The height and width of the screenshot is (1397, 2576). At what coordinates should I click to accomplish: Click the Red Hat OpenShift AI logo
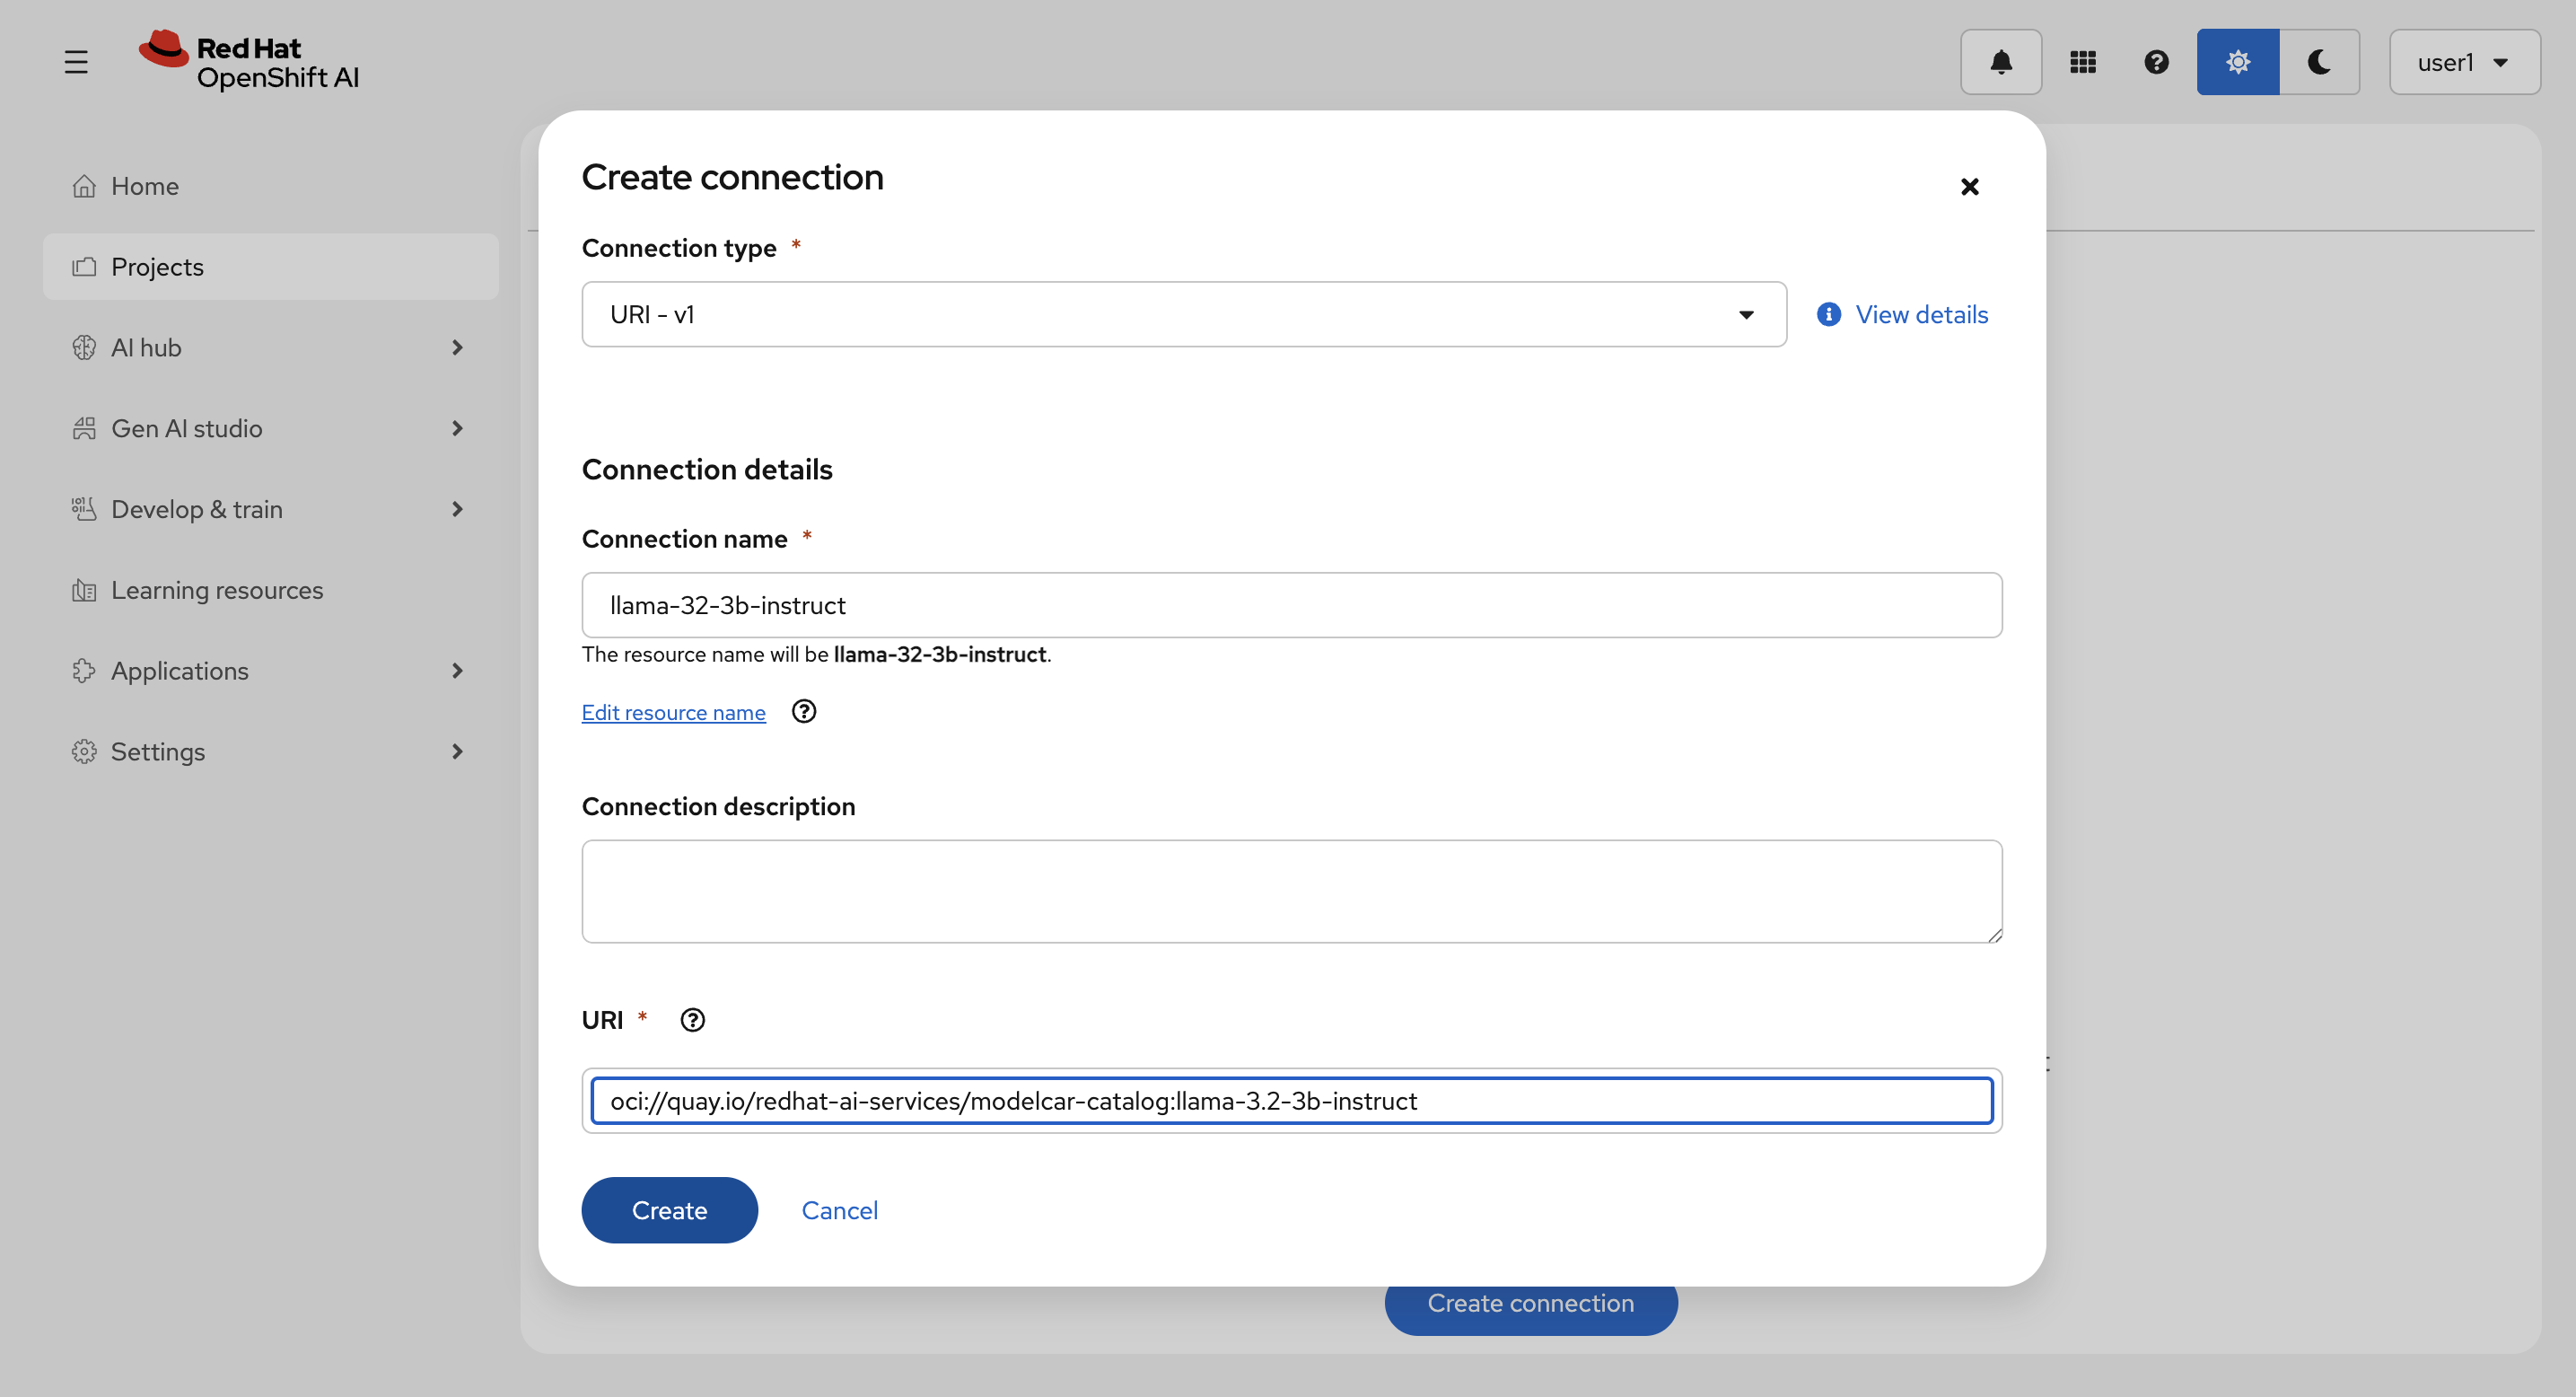click(x=250, y=61)
